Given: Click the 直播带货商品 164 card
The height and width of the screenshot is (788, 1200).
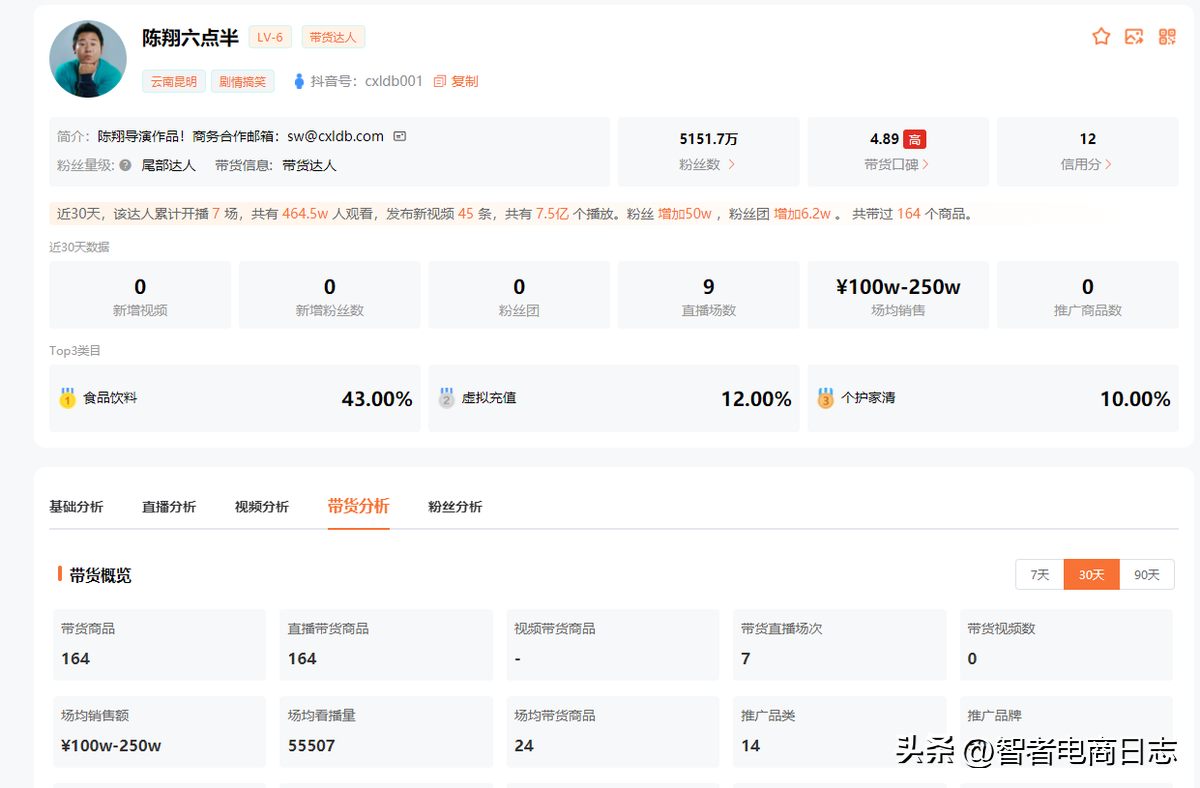Looking at the screenshot, I should tap(386, 645).
